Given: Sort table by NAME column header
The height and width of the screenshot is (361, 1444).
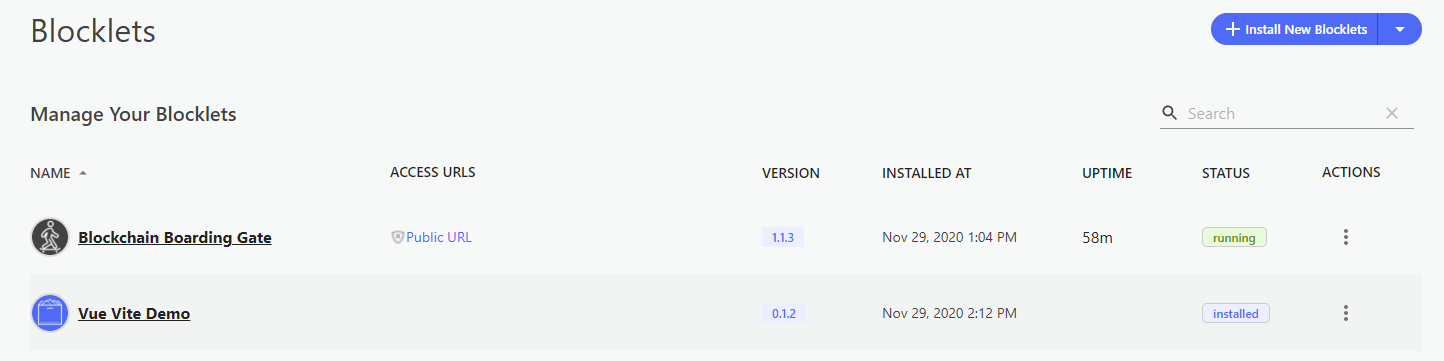Looking at the screenshot, I should pyautogui.click(x=50, y=173).
